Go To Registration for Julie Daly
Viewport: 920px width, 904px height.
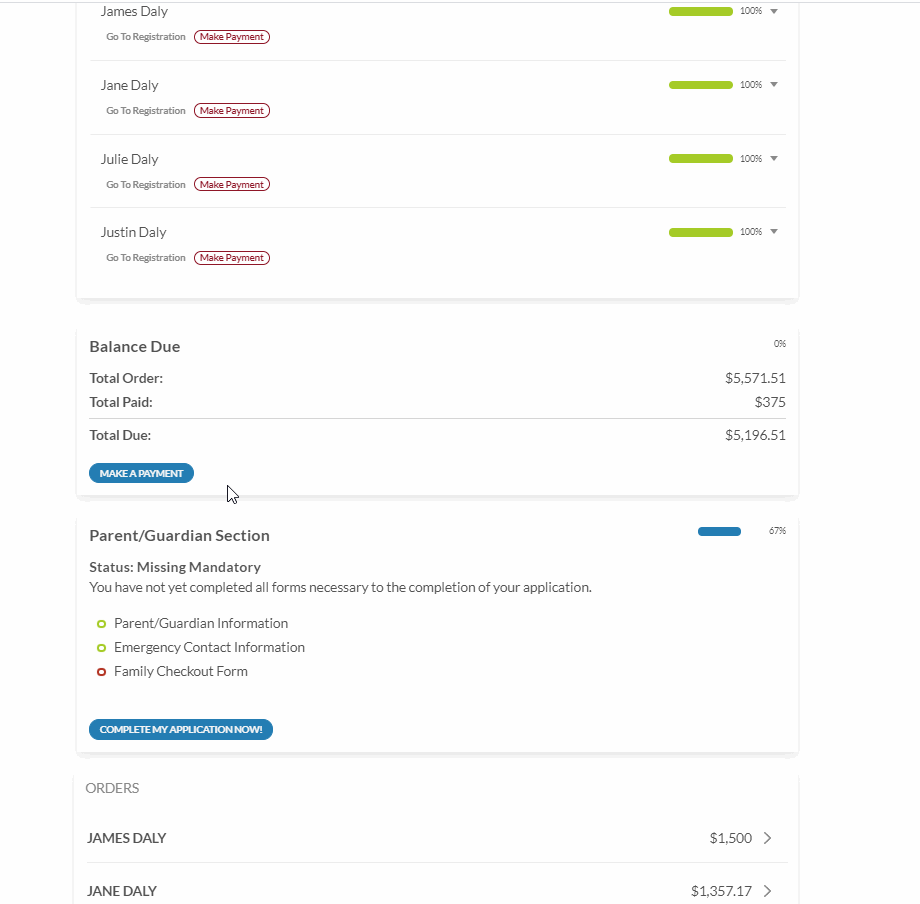coord(146,185)
